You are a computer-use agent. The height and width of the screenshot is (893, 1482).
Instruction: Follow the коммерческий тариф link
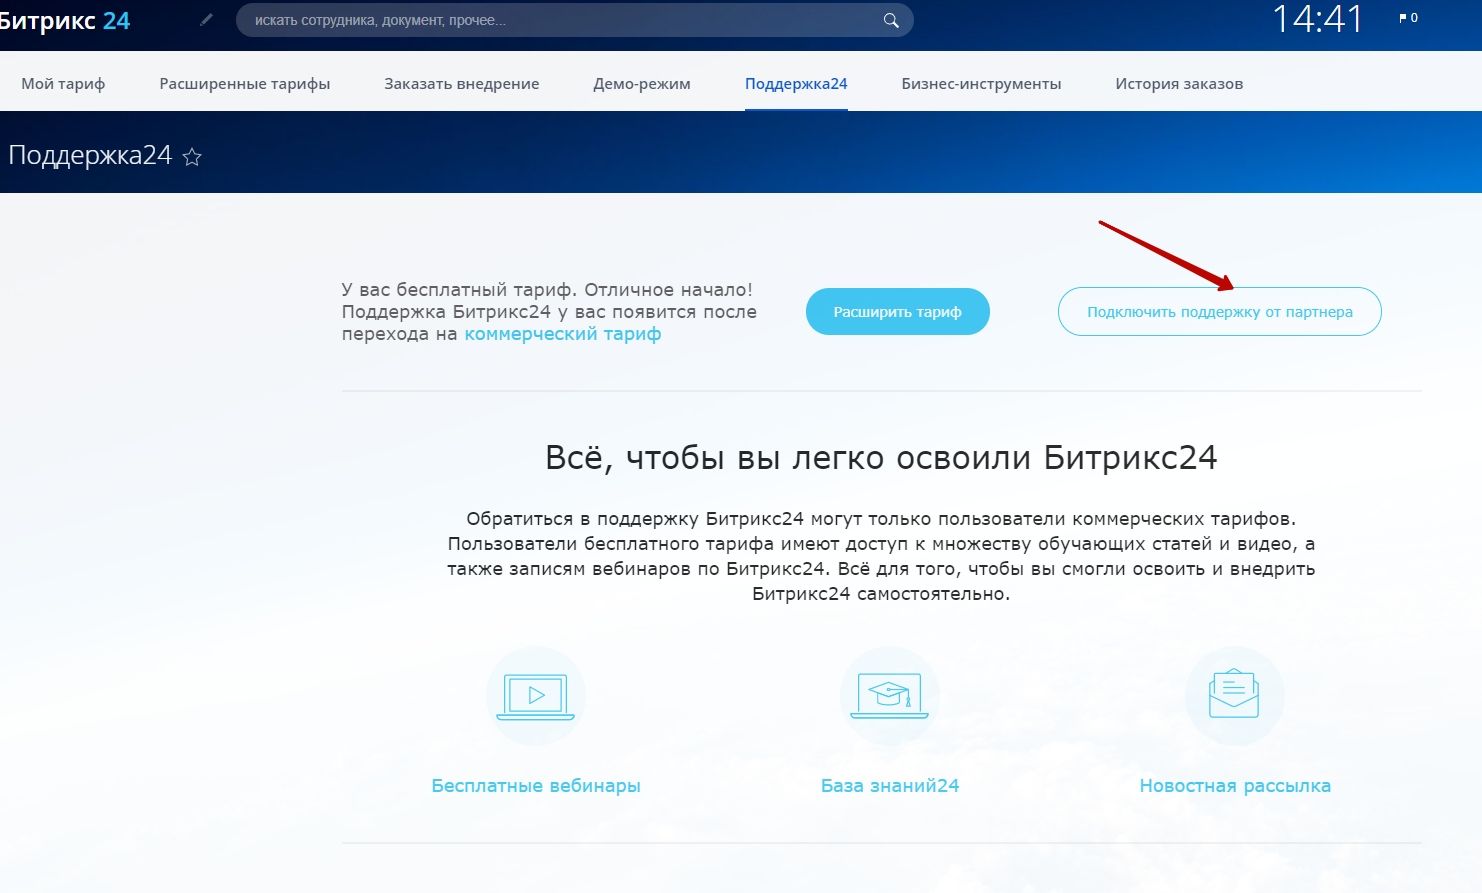point(563,334)
